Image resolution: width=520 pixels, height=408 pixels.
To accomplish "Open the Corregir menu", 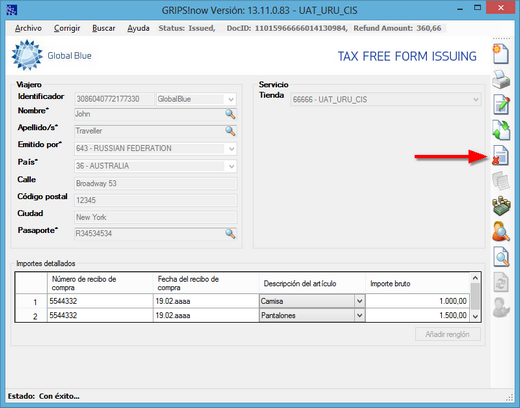I will pos(67,28).
